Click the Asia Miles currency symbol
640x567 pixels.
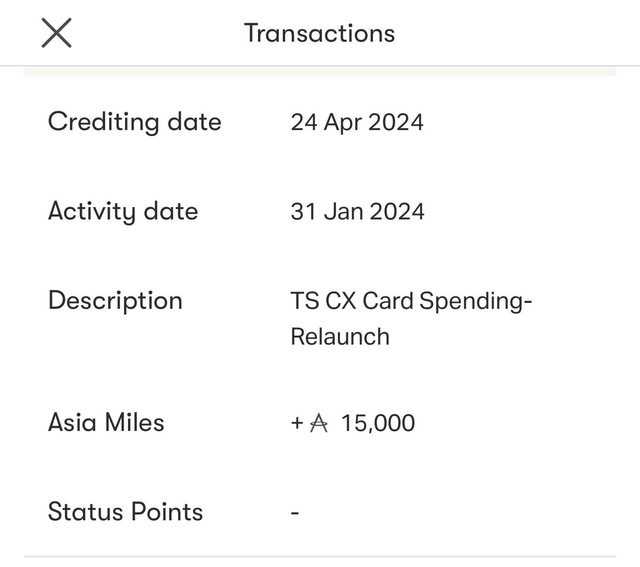pyautogui.click(x=319, y=423)
